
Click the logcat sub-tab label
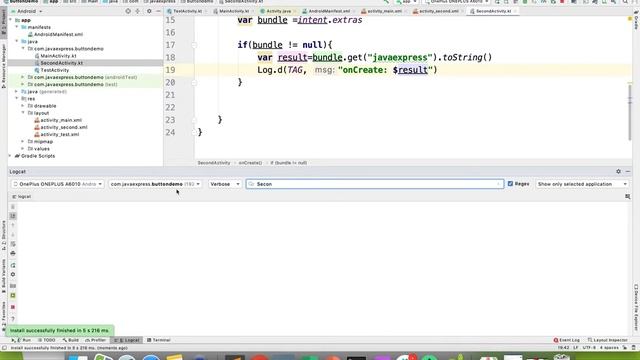pyautogui.click(x=22, y=197)
